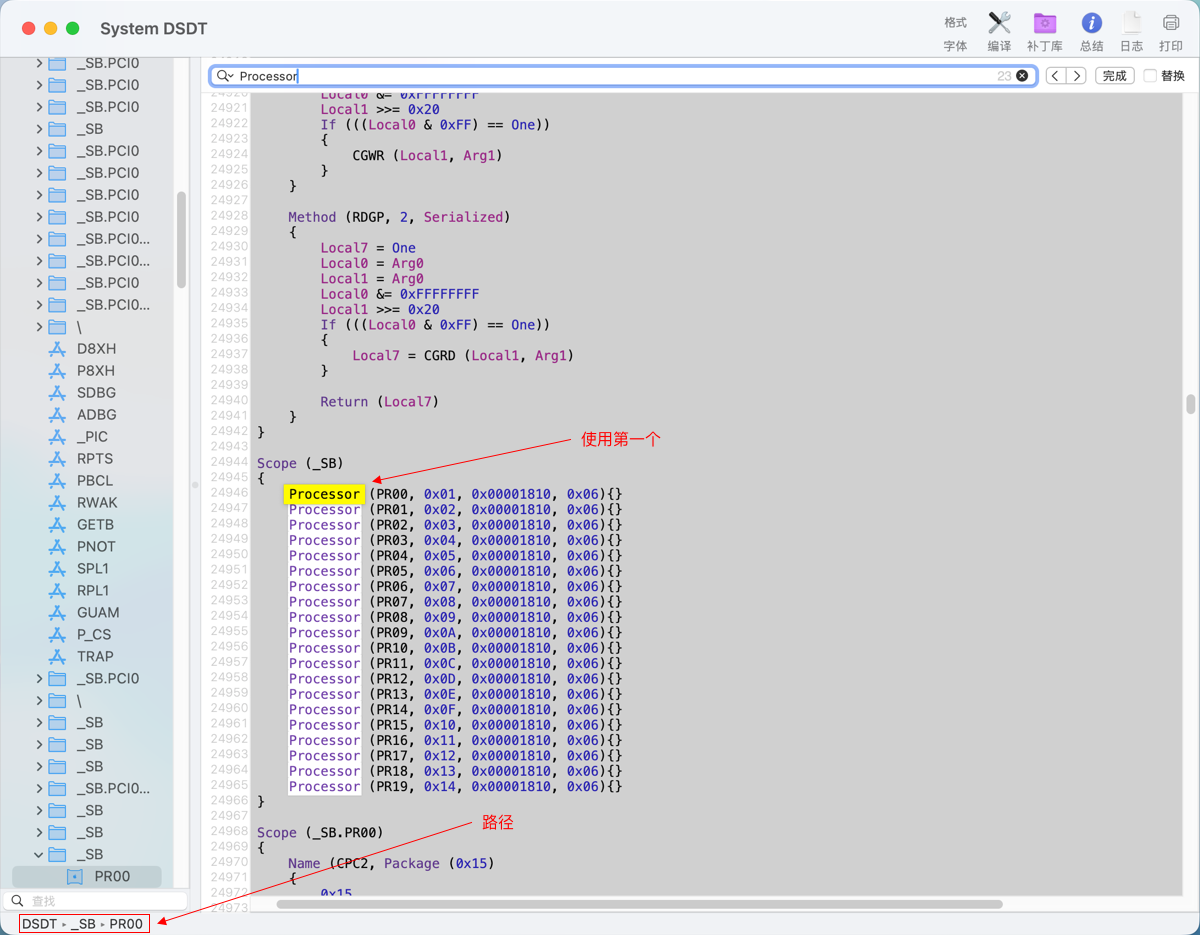
Task: Open the search options magnifier dropdown
Action: [x=224, y=76]
